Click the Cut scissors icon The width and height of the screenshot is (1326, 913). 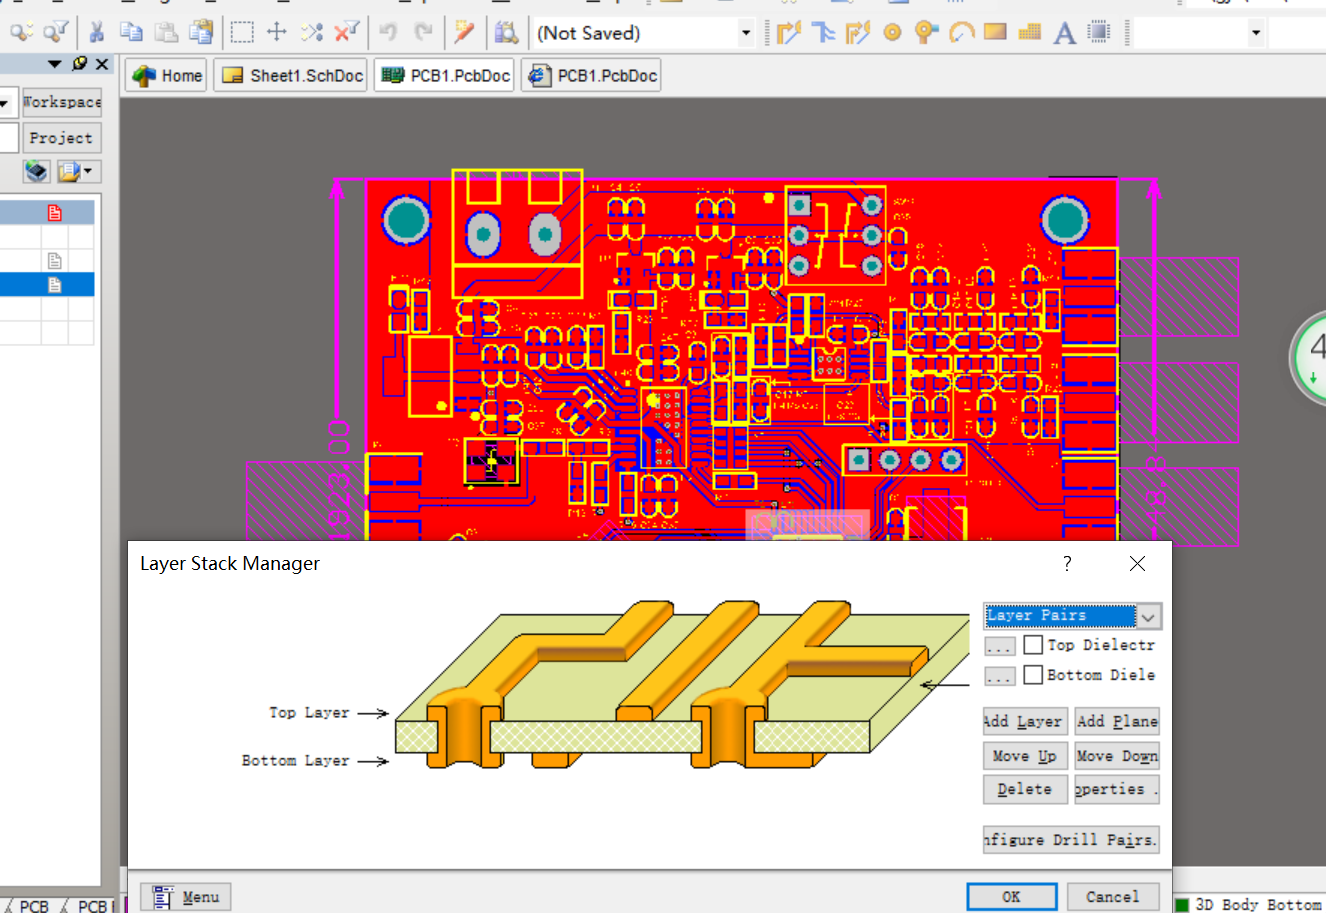pos(96,32)
